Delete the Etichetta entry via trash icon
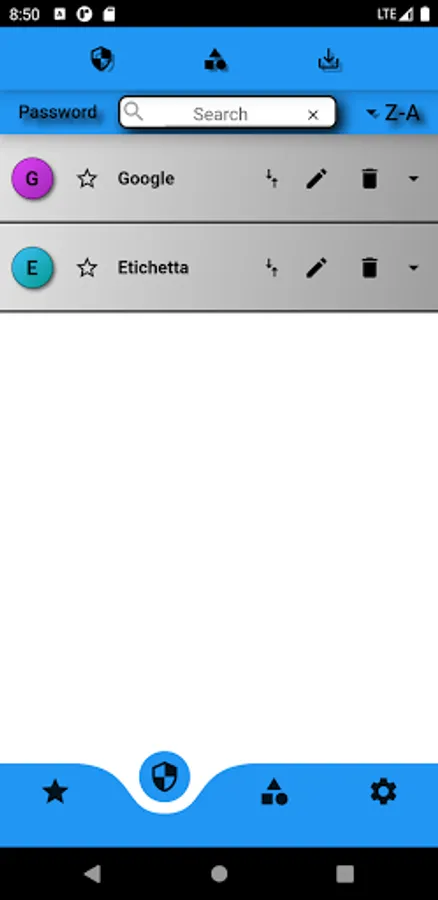The height and width of the screenshot is (900, 438). [370, 267]
